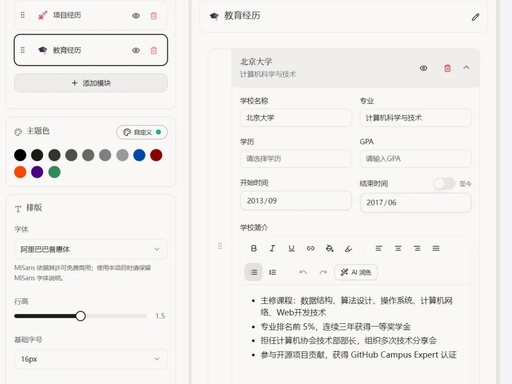The width and height of the screenshot is (512, 384).
Task: Insert a link via toolbar link icon
Action: tap(311, 248)
